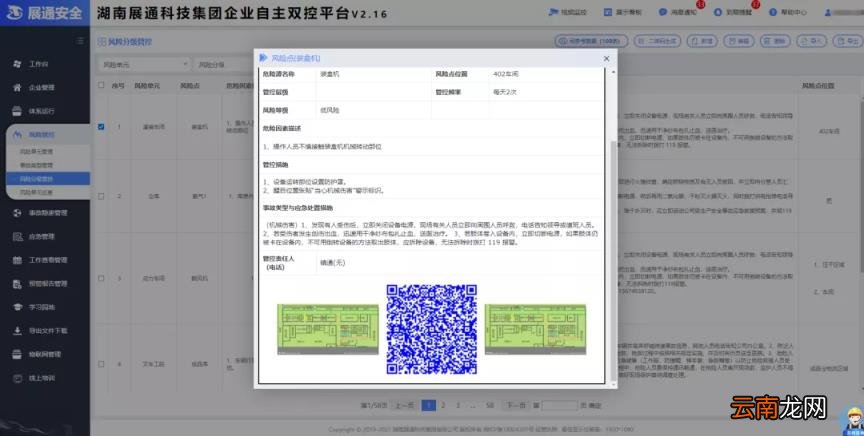Open 帮助中心 in the top bar
The height and width of the screenshot is (436, 864).
(788, 12)
